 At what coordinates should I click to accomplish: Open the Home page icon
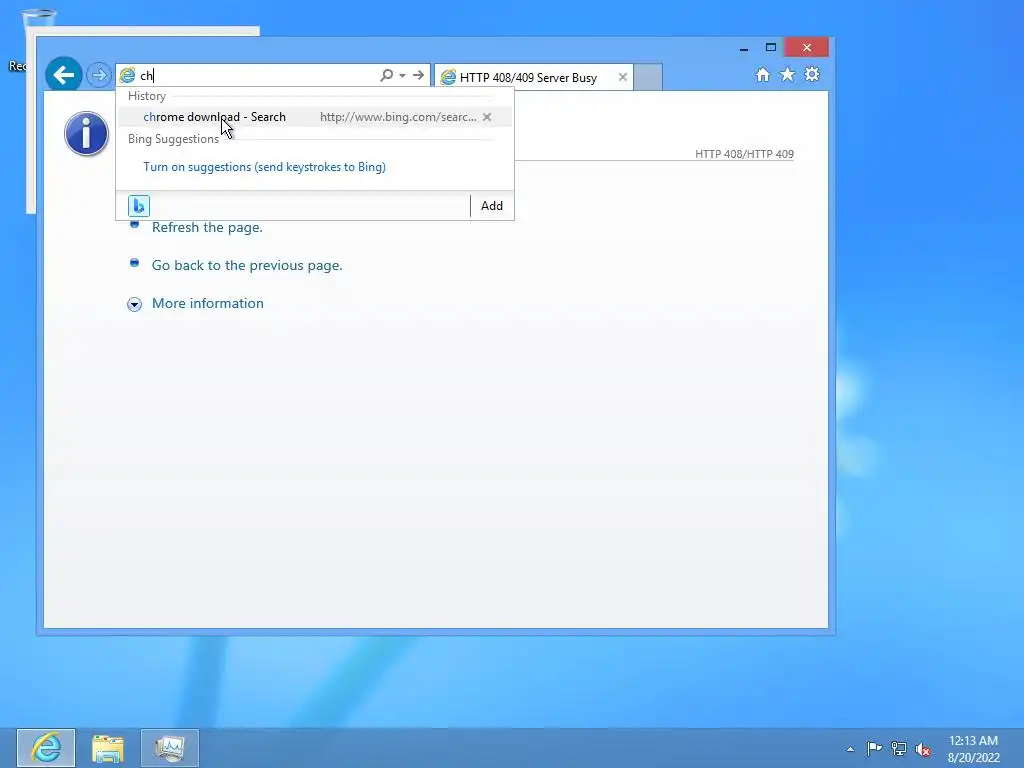(762, 74)
